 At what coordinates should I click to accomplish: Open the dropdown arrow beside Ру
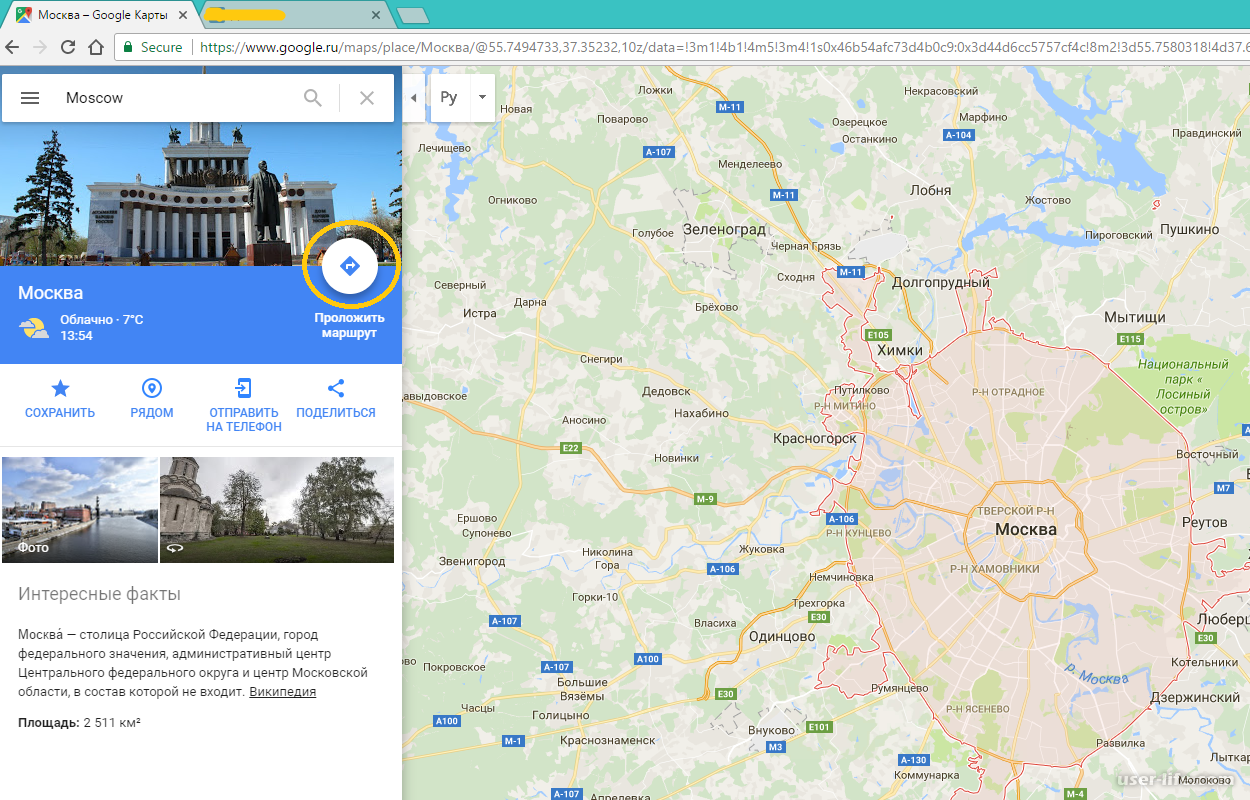(x=481, y=97)
